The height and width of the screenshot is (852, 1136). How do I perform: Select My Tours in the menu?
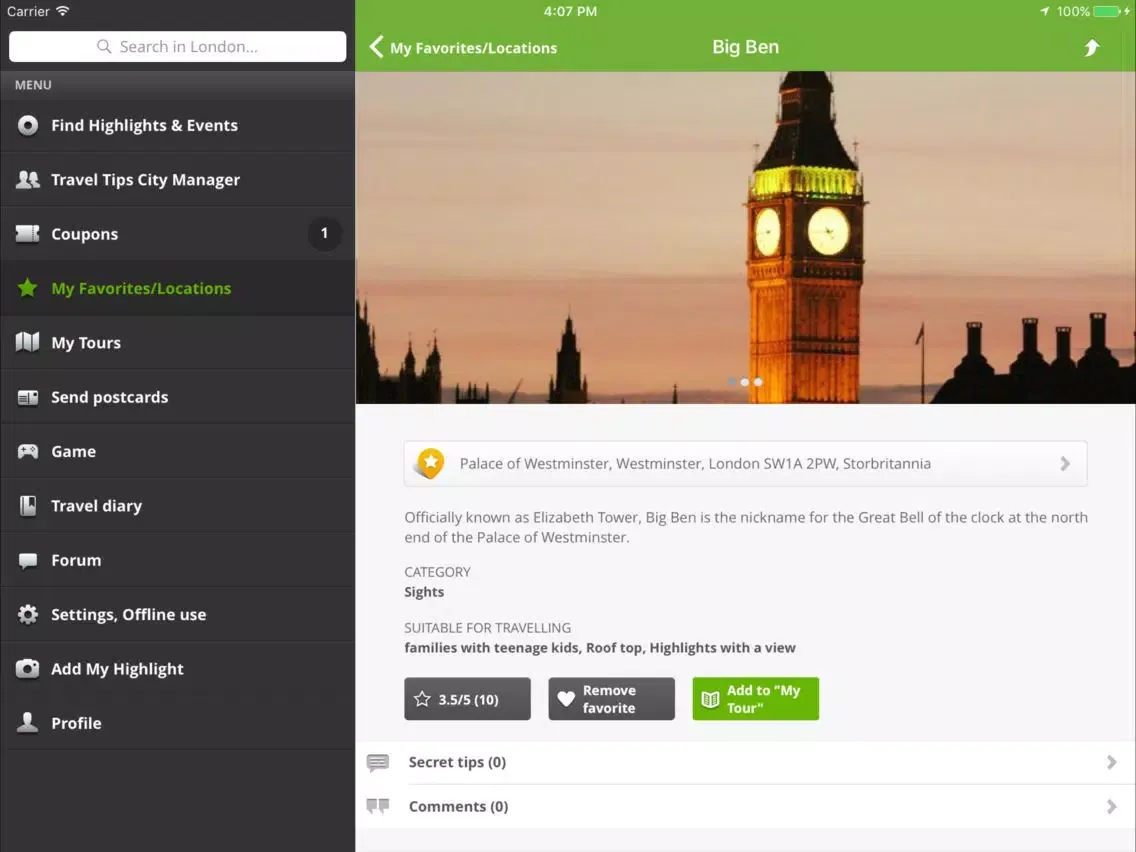coord(178,343)
